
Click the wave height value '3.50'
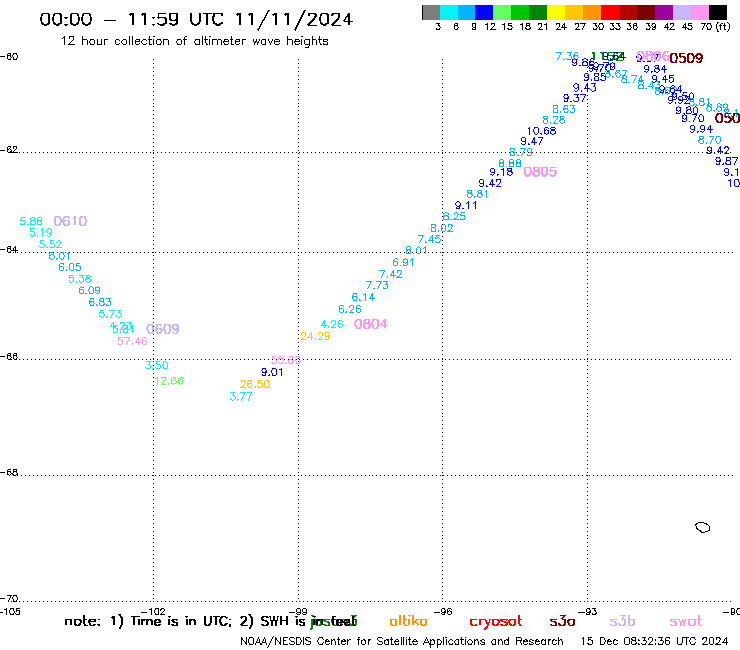157,365
